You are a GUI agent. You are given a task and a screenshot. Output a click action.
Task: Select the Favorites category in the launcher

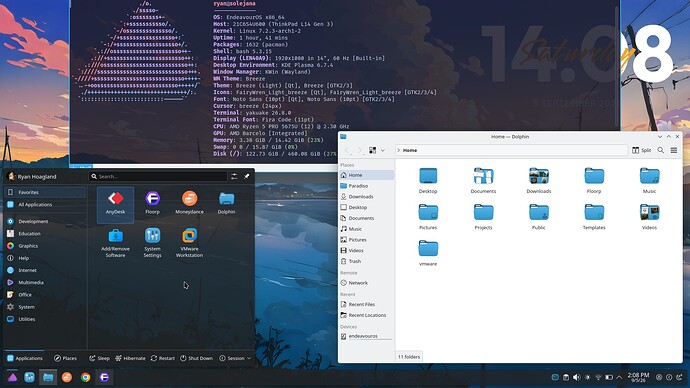tap(45, 192)
